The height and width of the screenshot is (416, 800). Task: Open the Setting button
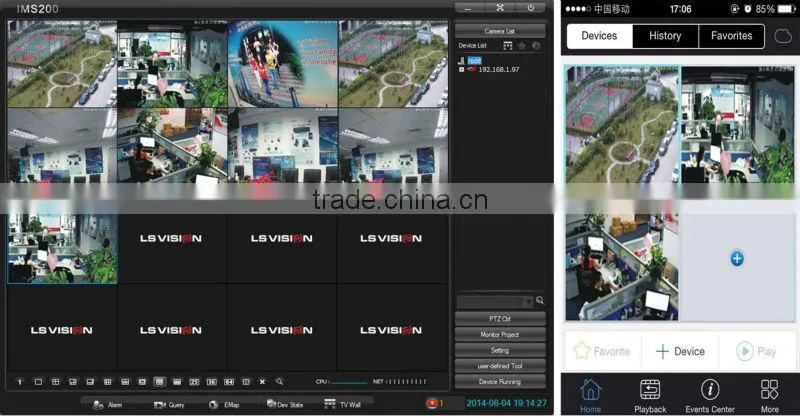pyautogui.click(x=499, y=350)
